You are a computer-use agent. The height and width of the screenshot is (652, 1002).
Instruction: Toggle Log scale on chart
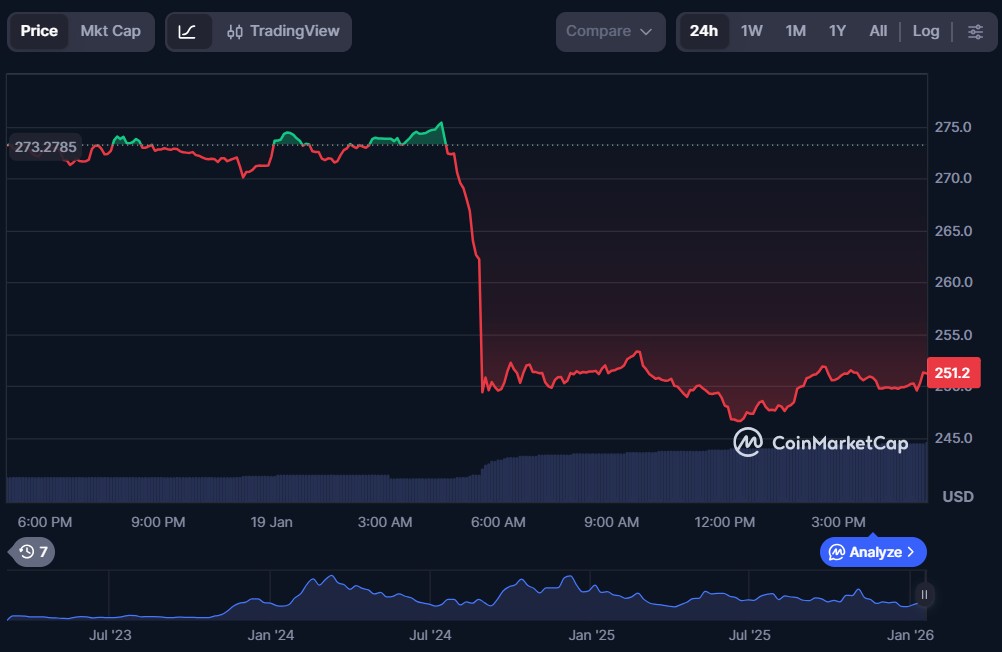pos(926,31)
